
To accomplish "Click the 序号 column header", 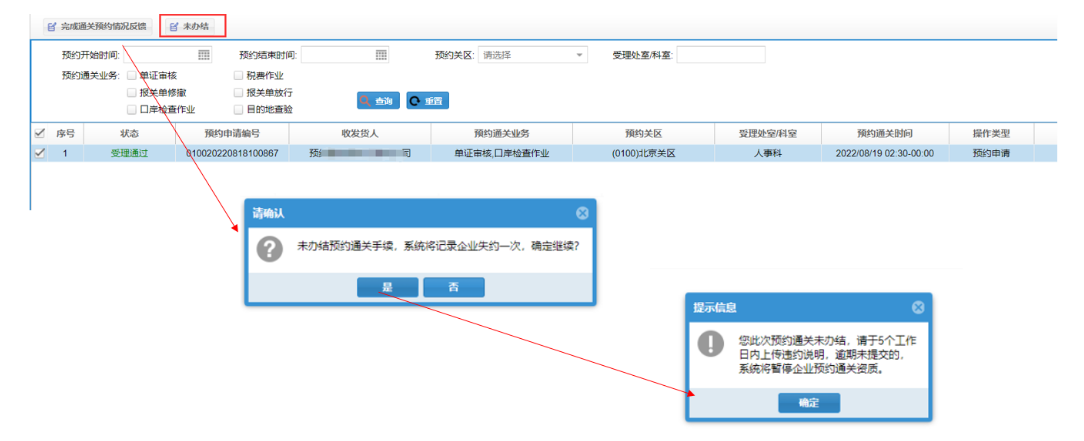I will [x=66, y=133].
